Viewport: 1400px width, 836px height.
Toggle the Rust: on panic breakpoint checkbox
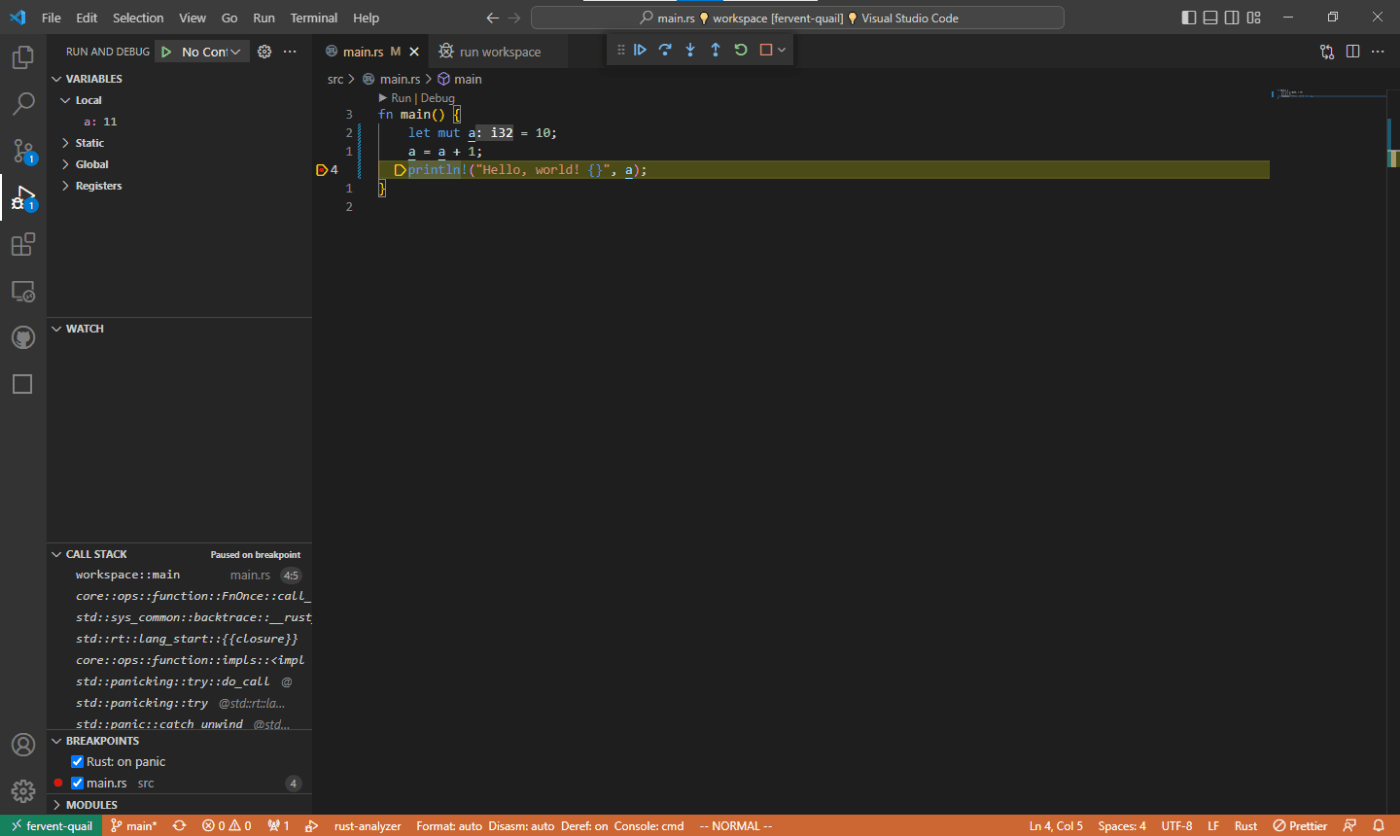click(x=77, y=762)
